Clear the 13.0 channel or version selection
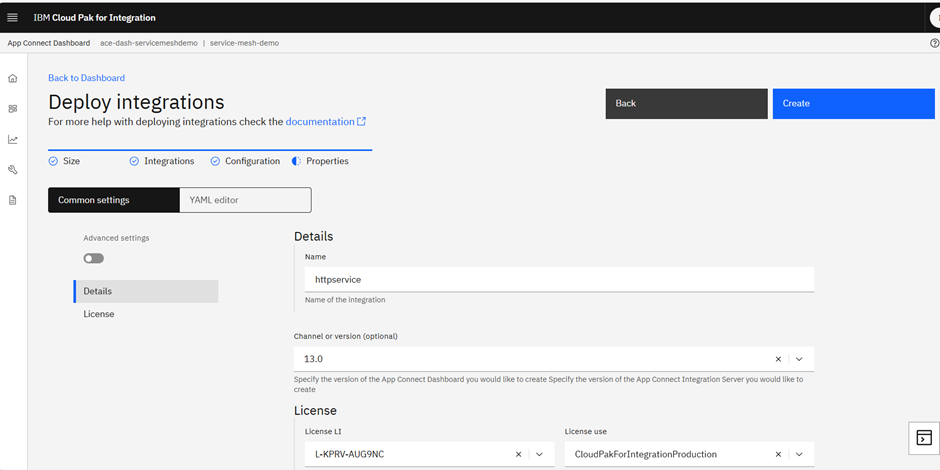Screen dimensions: 940x470 [778, 359]
